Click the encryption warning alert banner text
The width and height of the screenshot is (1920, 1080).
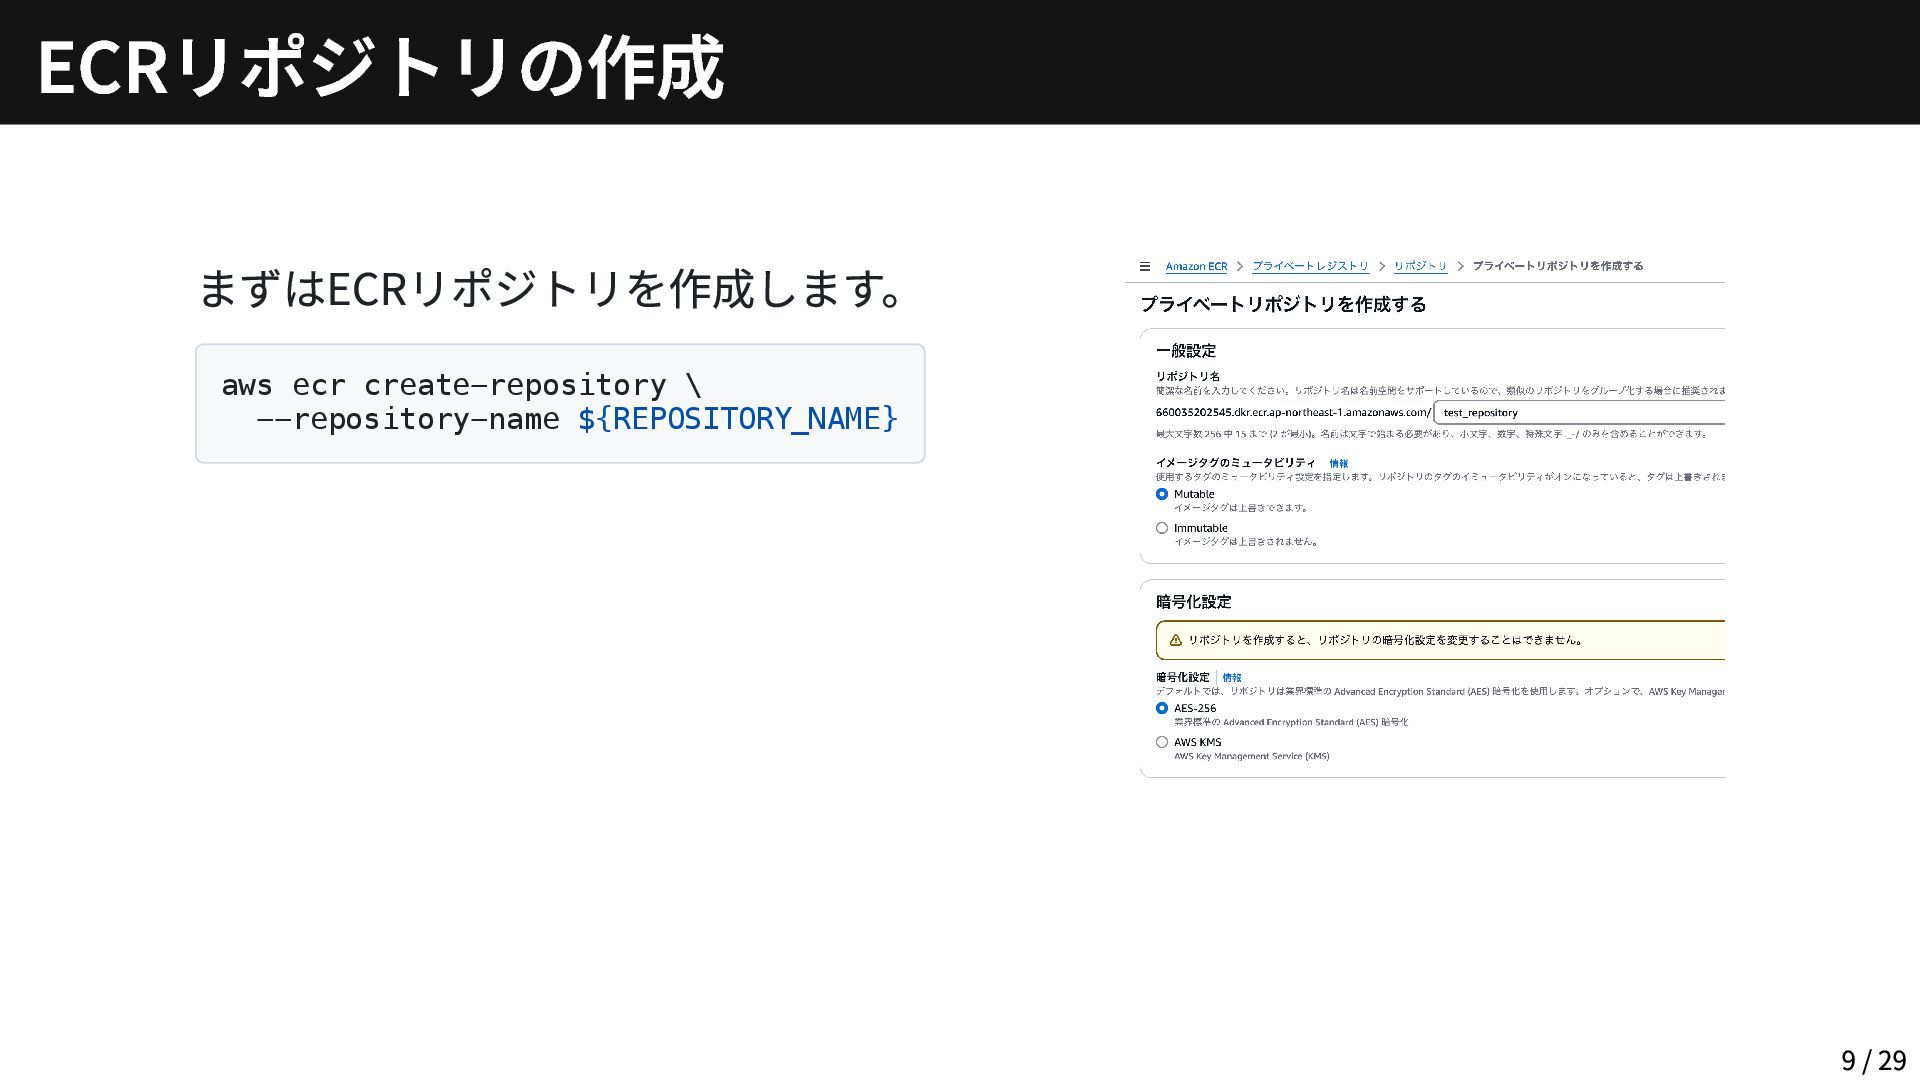[x=1385, y=640]
